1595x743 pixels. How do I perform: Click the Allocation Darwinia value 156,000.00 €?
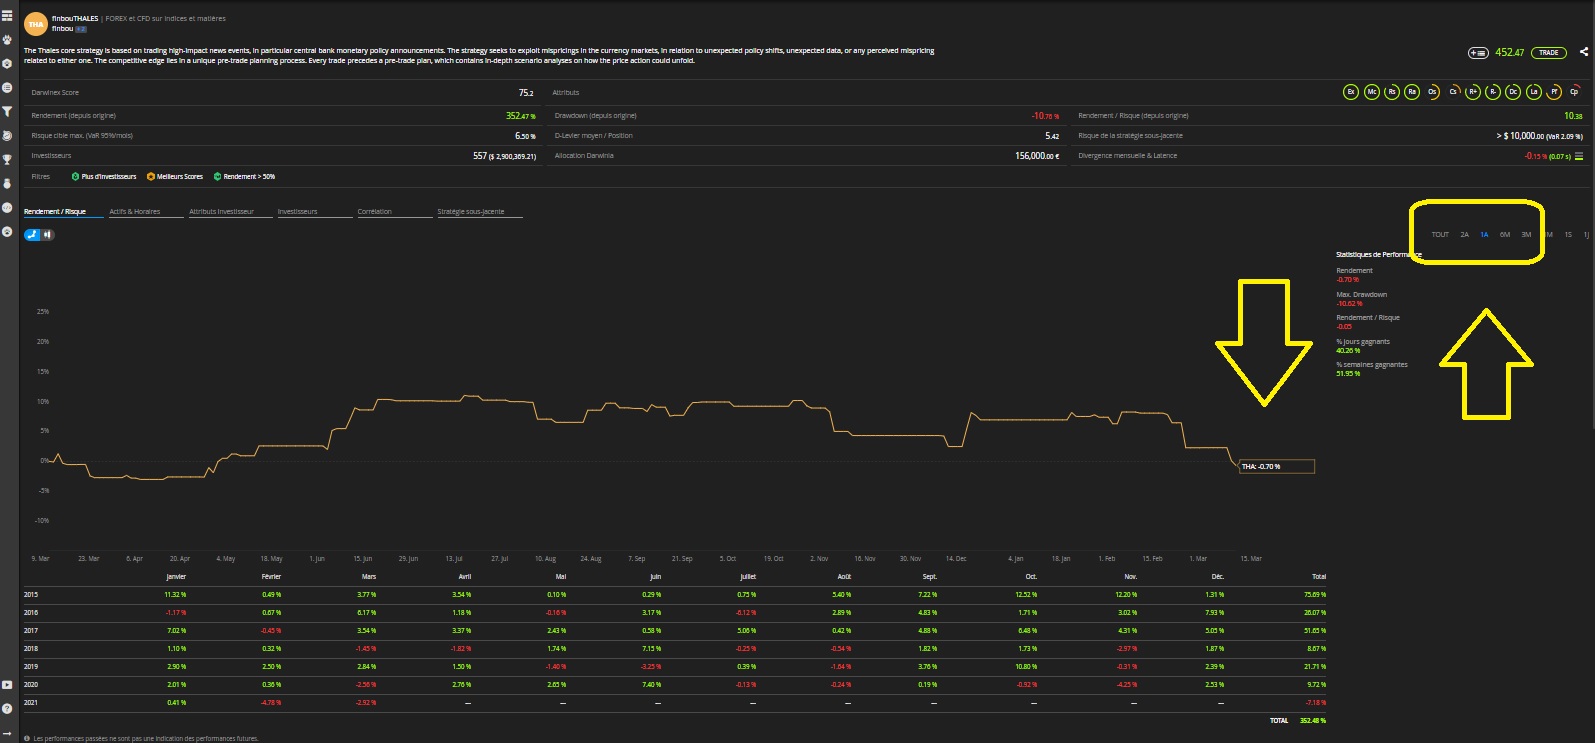tap(1037, 156)
